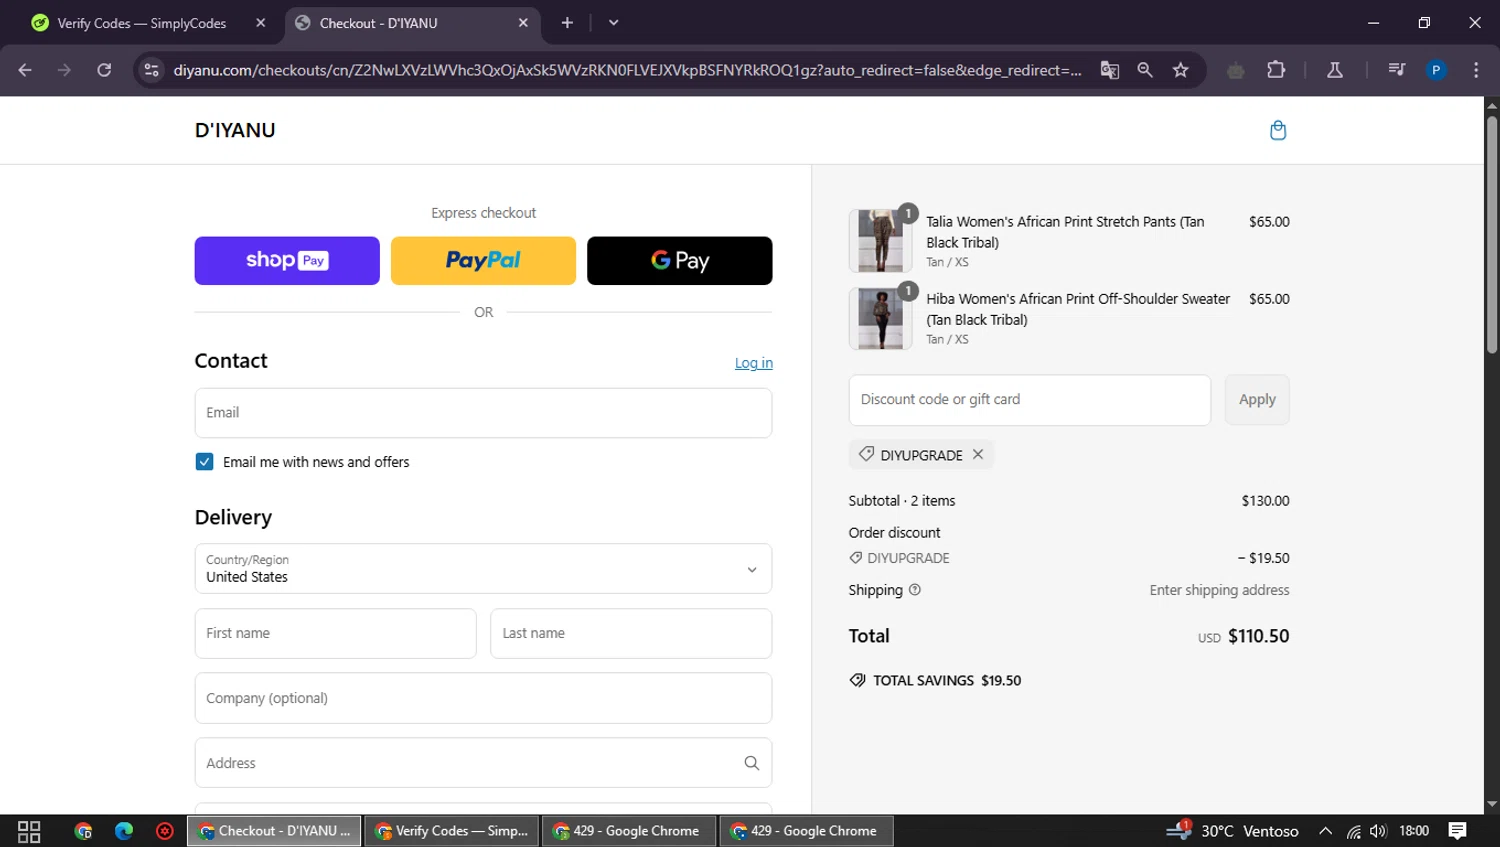The width and height of the screenshot is (1500, 847).
Task: Click the browser back arrow
Action: [25, 70]
